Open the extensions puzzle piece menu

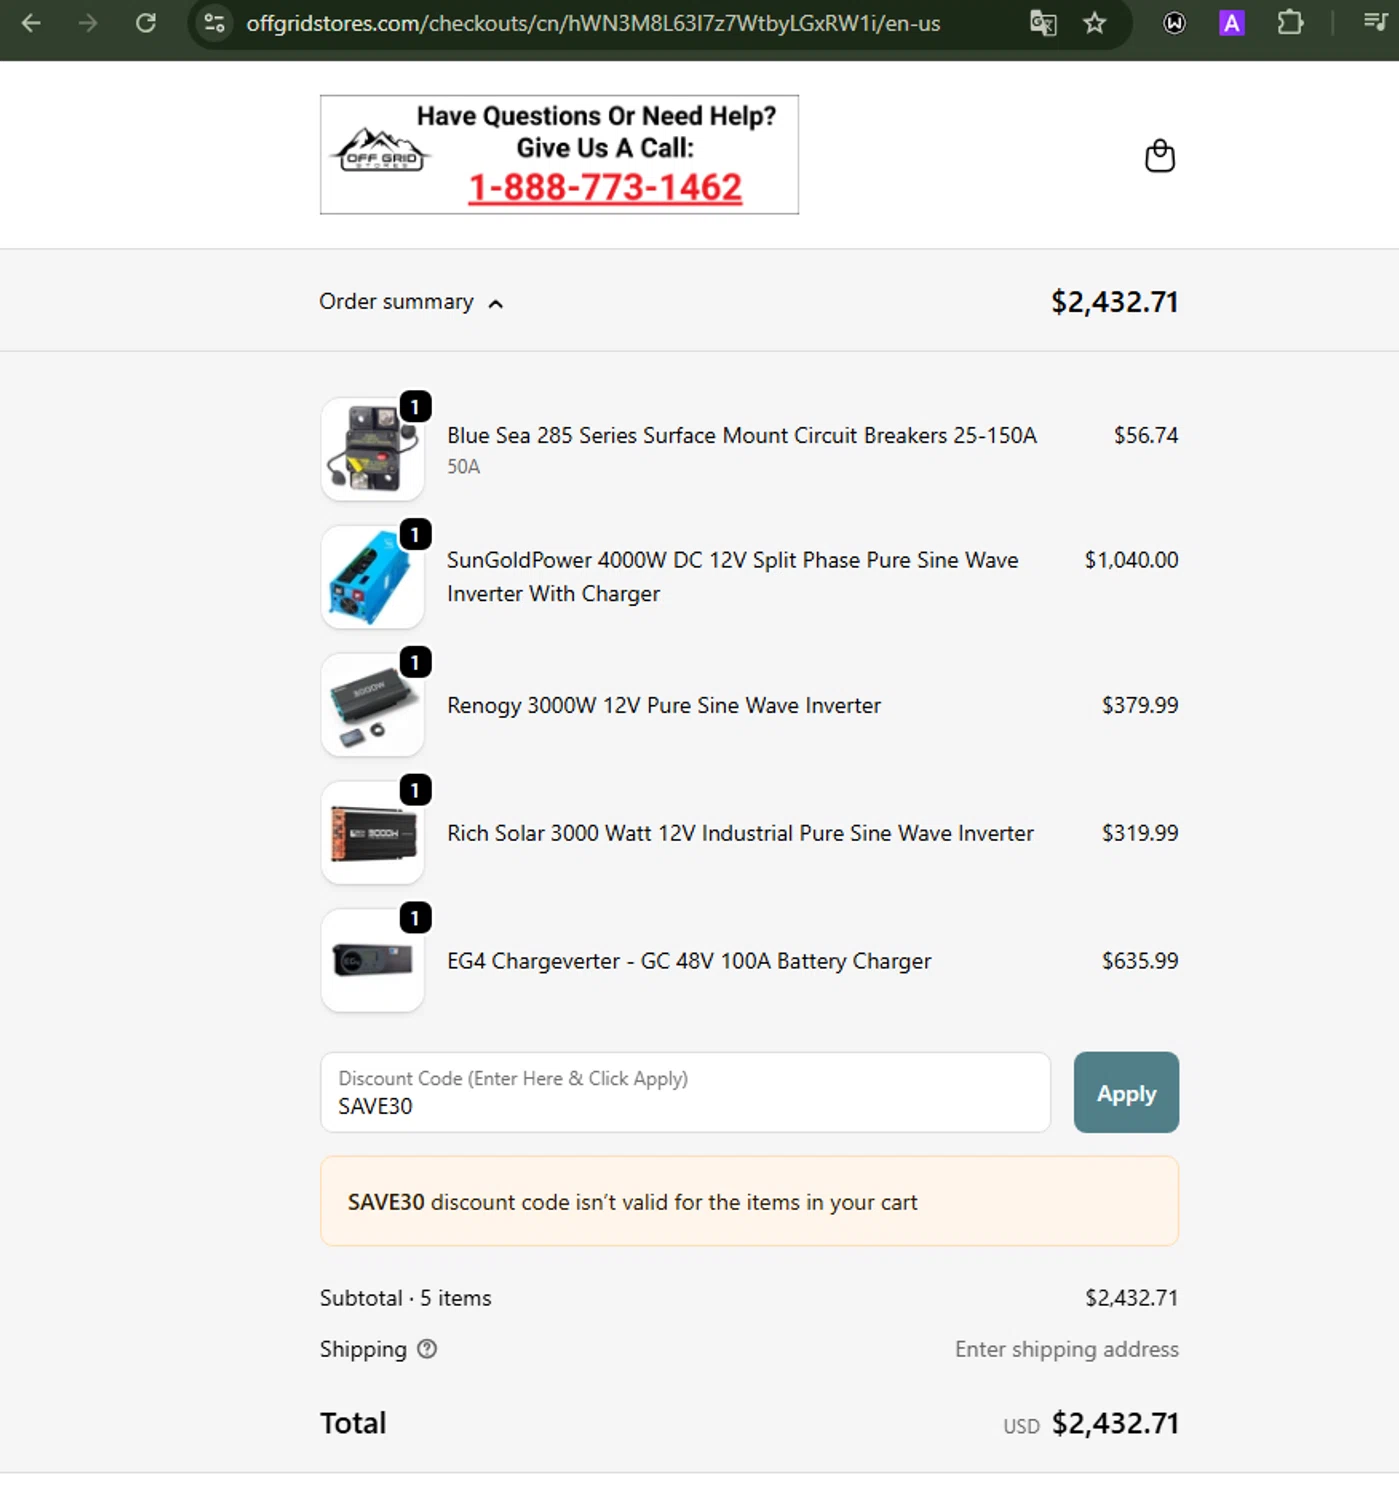(1290, 23)
